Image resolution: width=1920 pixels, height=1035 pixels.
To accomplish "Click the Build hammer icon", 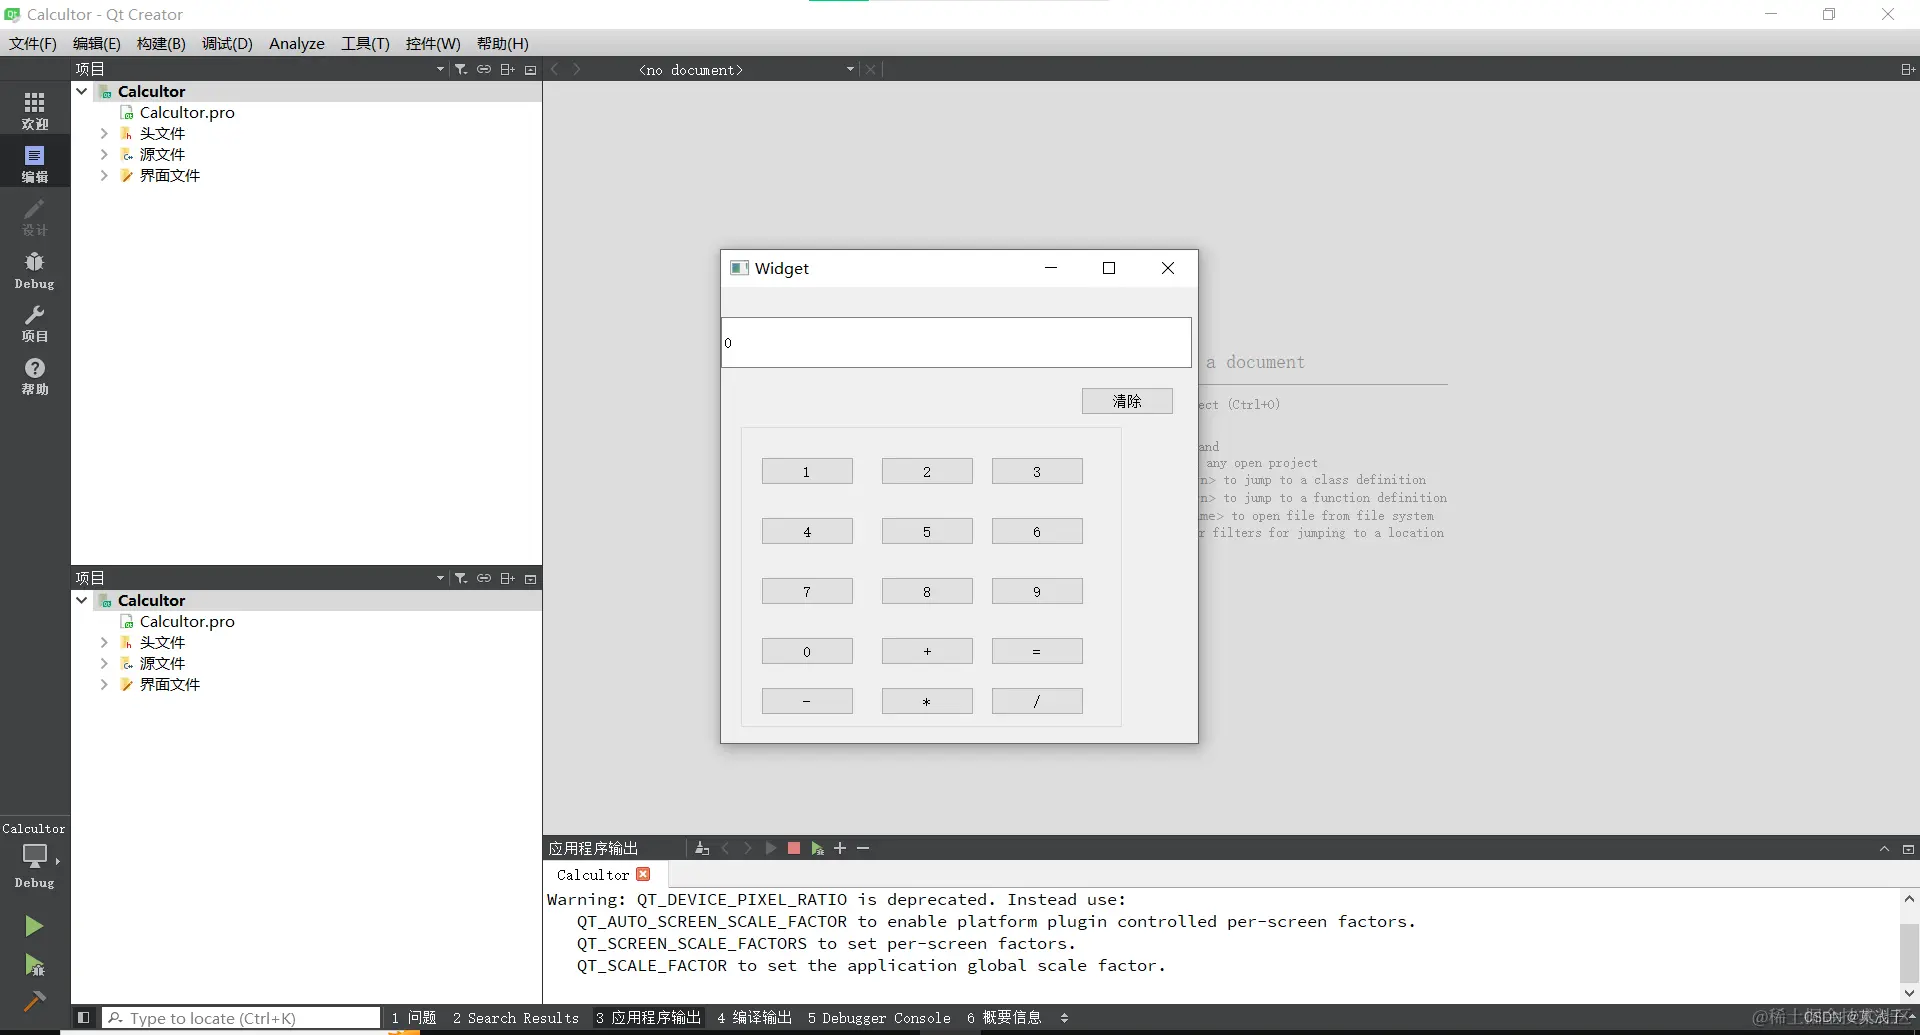I will point(35,1000).
